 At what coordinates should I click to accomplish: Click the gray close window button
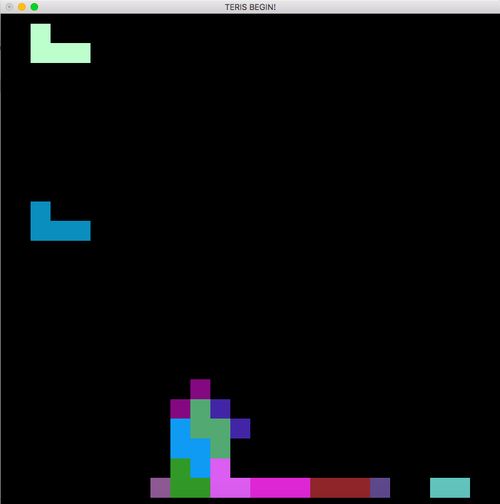tap(9, 7)
